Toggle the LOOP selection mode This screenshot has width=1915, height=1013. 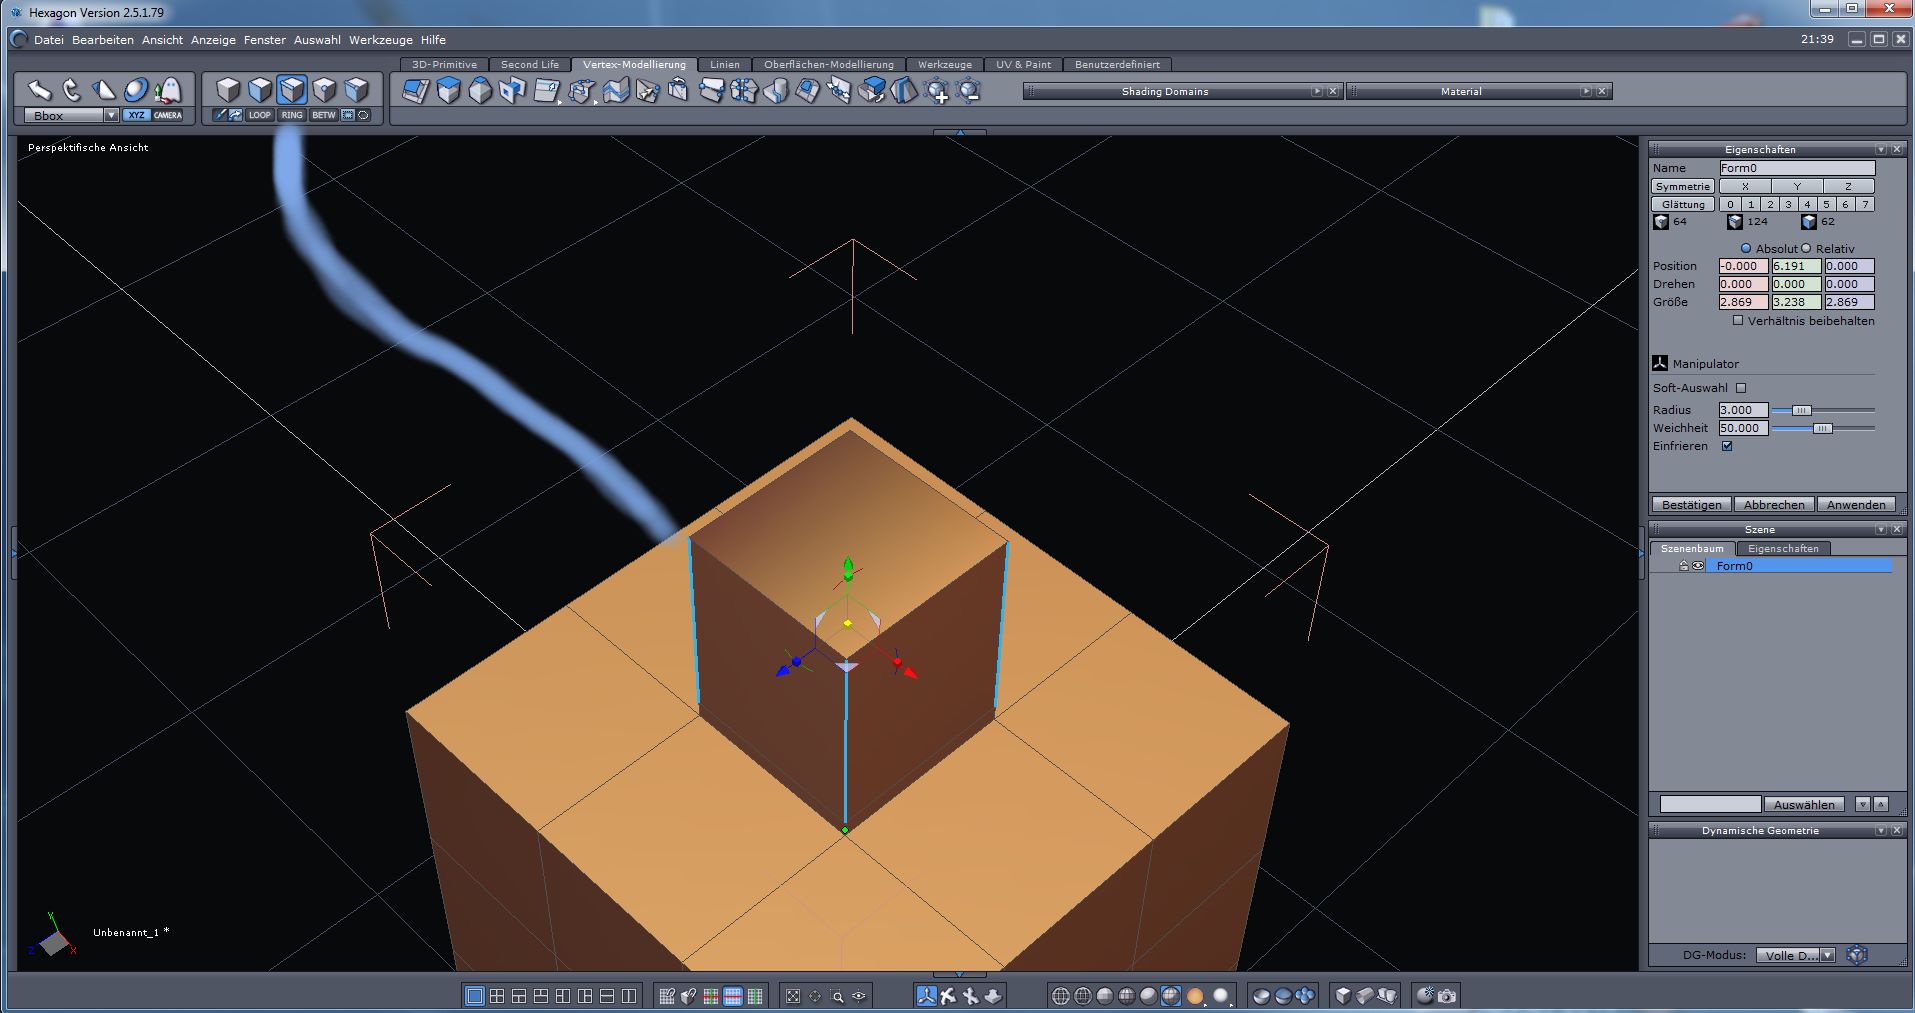[x=260, y=115]
